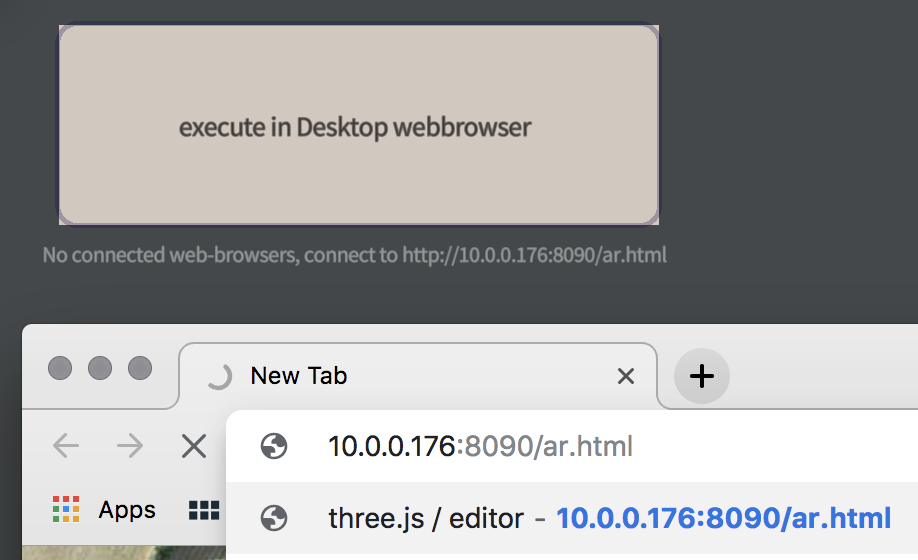Focus the address bar URL text
This screenshot has width=918, height=560.
click(480, 446)
